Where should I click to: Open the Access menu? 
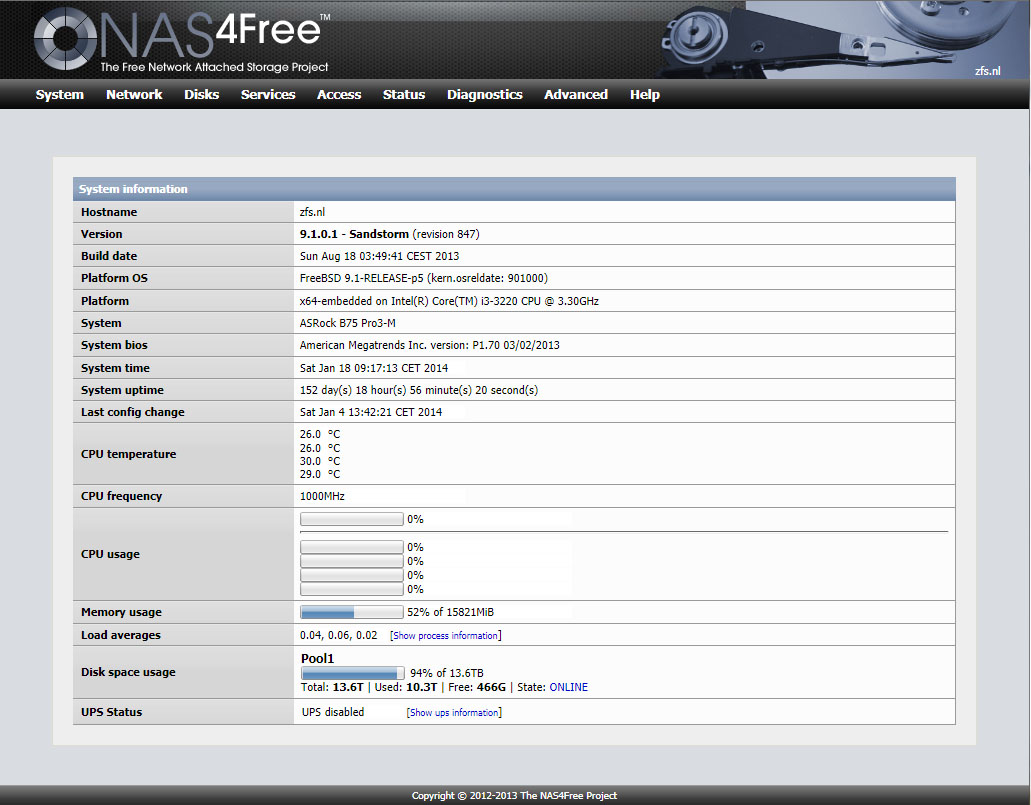339,95
